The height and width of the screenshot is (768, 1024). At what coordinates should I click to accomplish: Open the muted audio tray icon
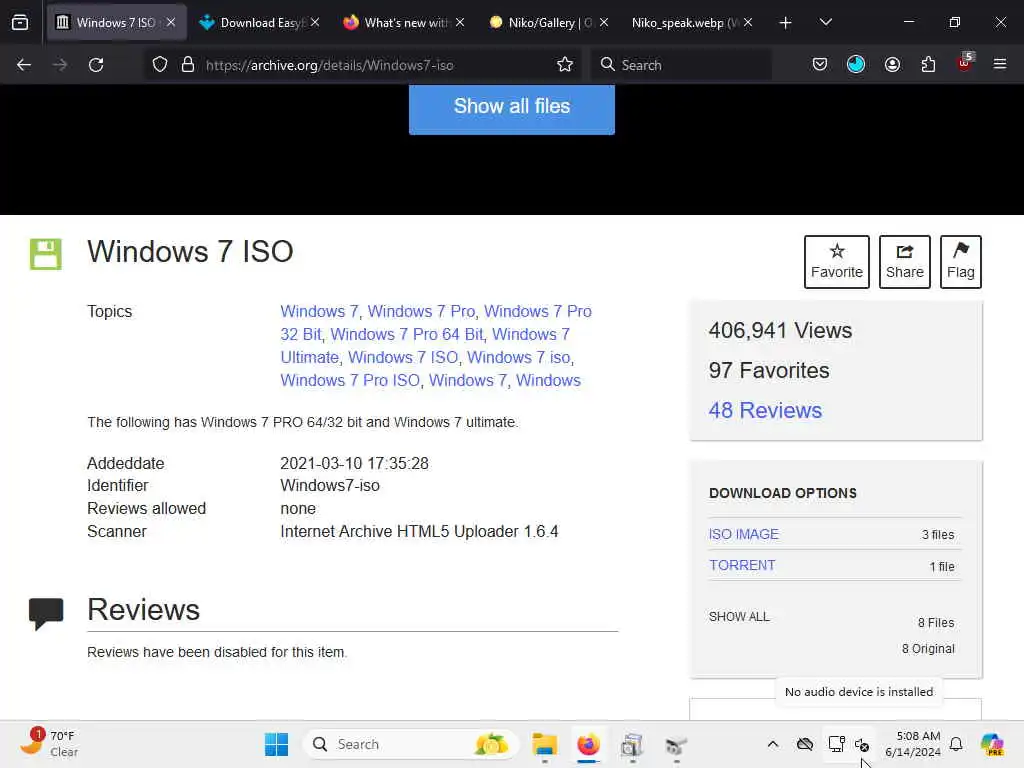coord(862,744)
